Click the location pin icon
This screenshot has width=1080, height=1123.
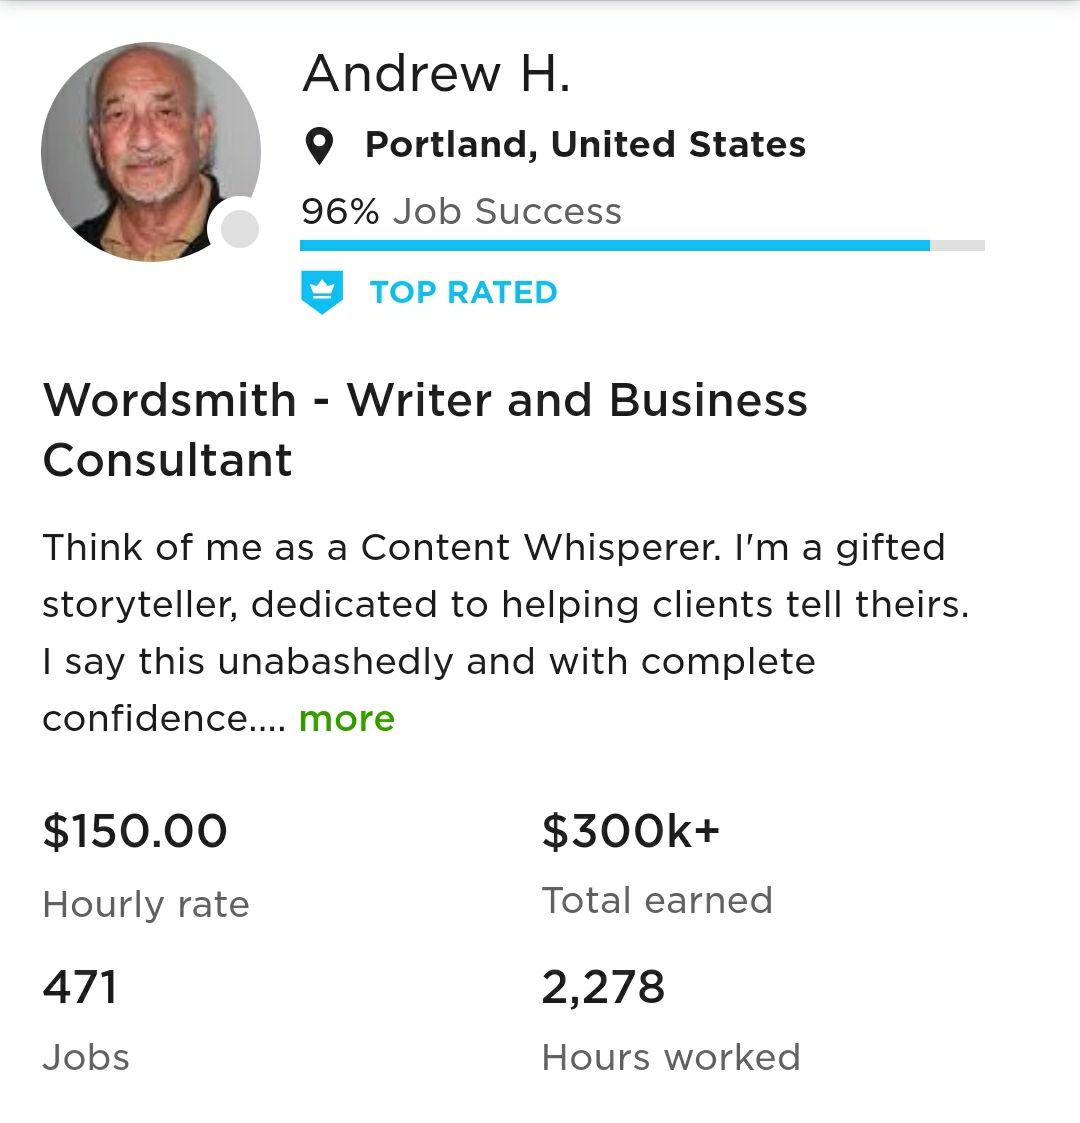point(319,146)
